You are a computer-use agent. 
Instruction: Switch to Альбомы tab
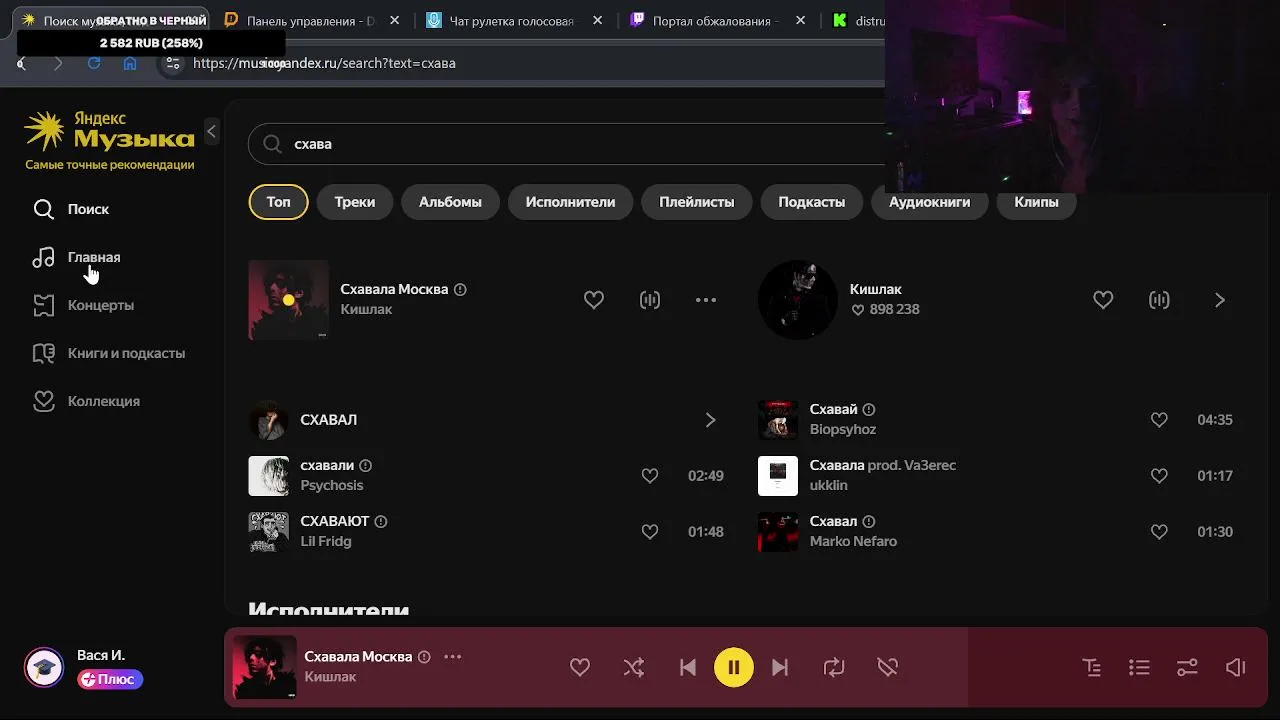[x=450, y=202]
